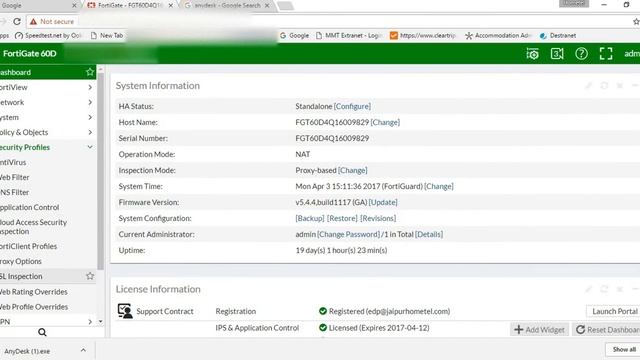This screenshot has width=640, height=360.
Task: Collapse the Security Profiles section
Action: click(90, 147)
